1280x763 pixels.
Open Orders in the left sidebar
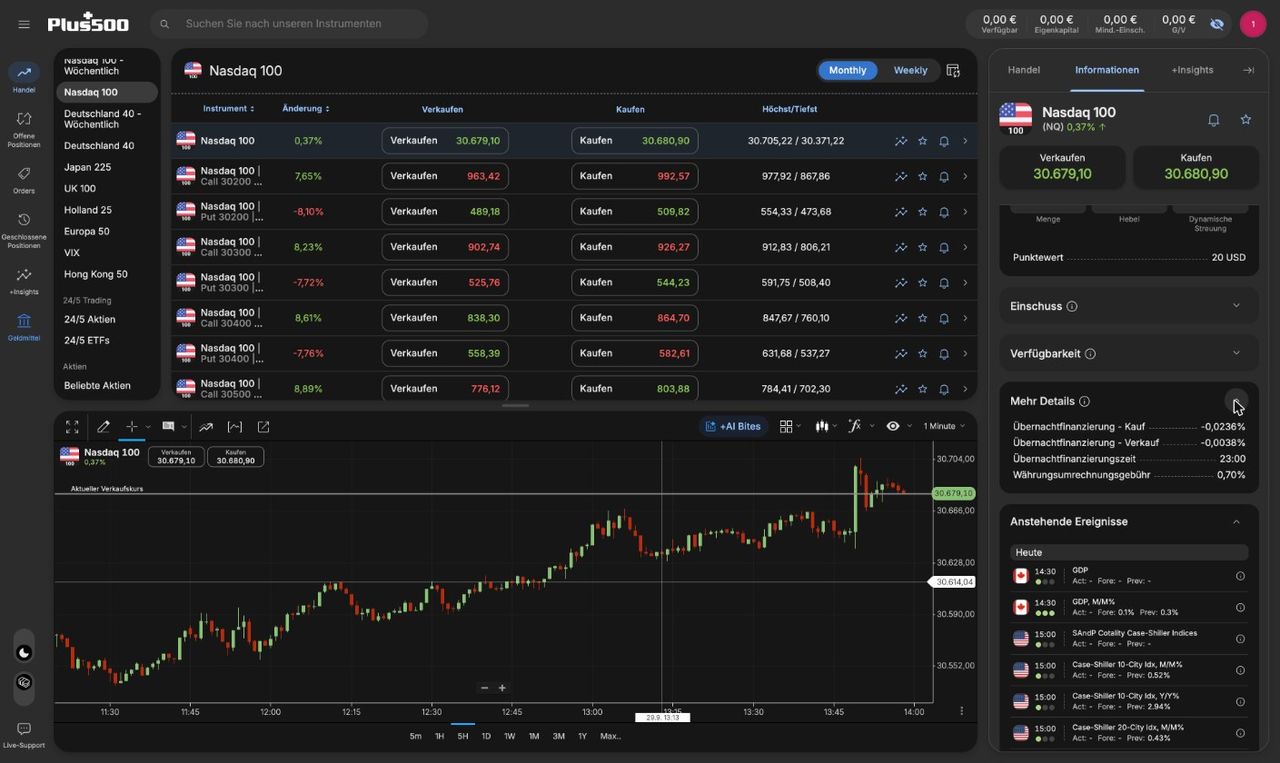point(24,180)
